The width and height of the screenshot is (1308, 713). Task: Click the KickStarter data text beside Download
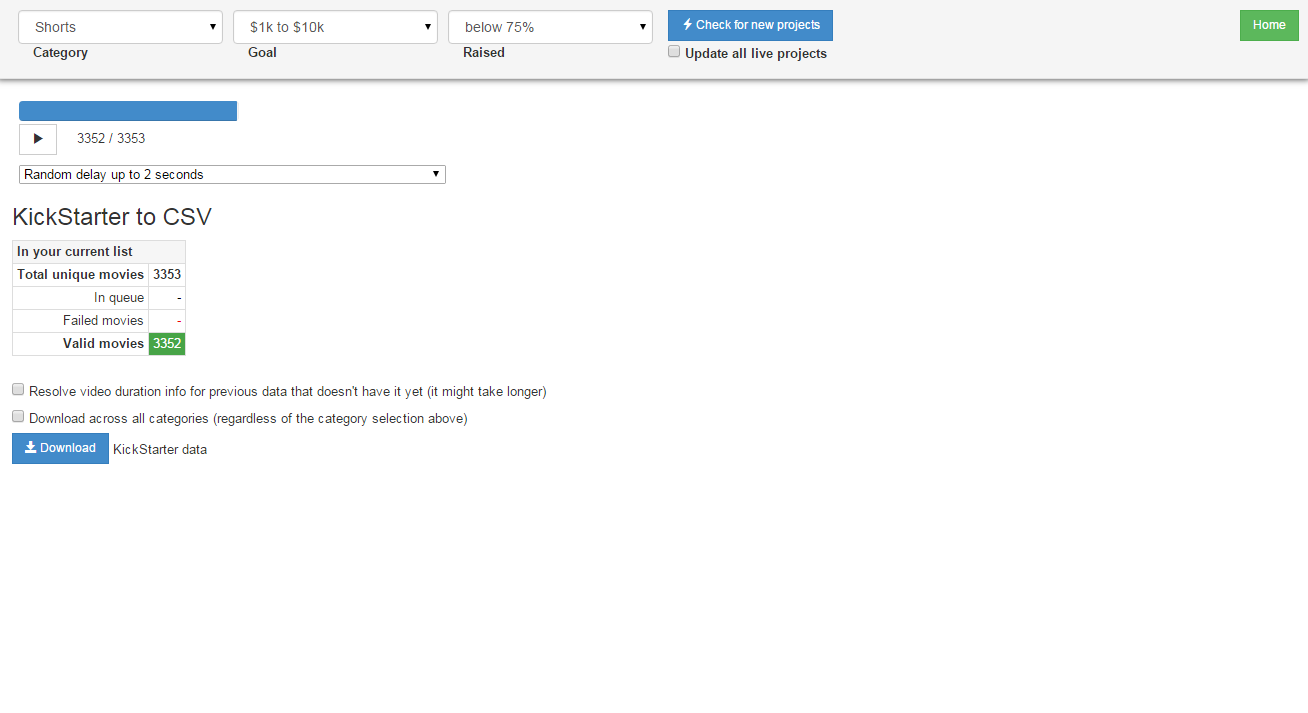160,449
